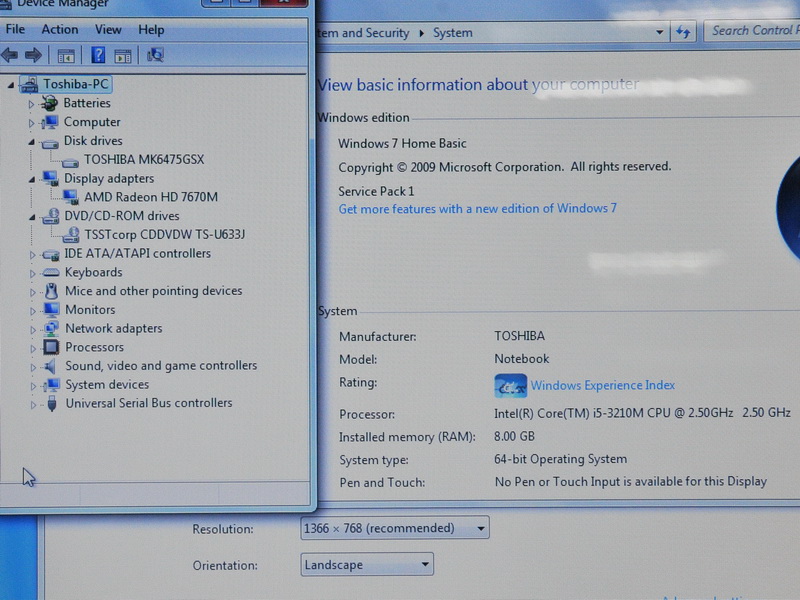This screenshot has width=800, height=600.
Task: Open the Help menu in Device Manager
Action: (151, 30)
